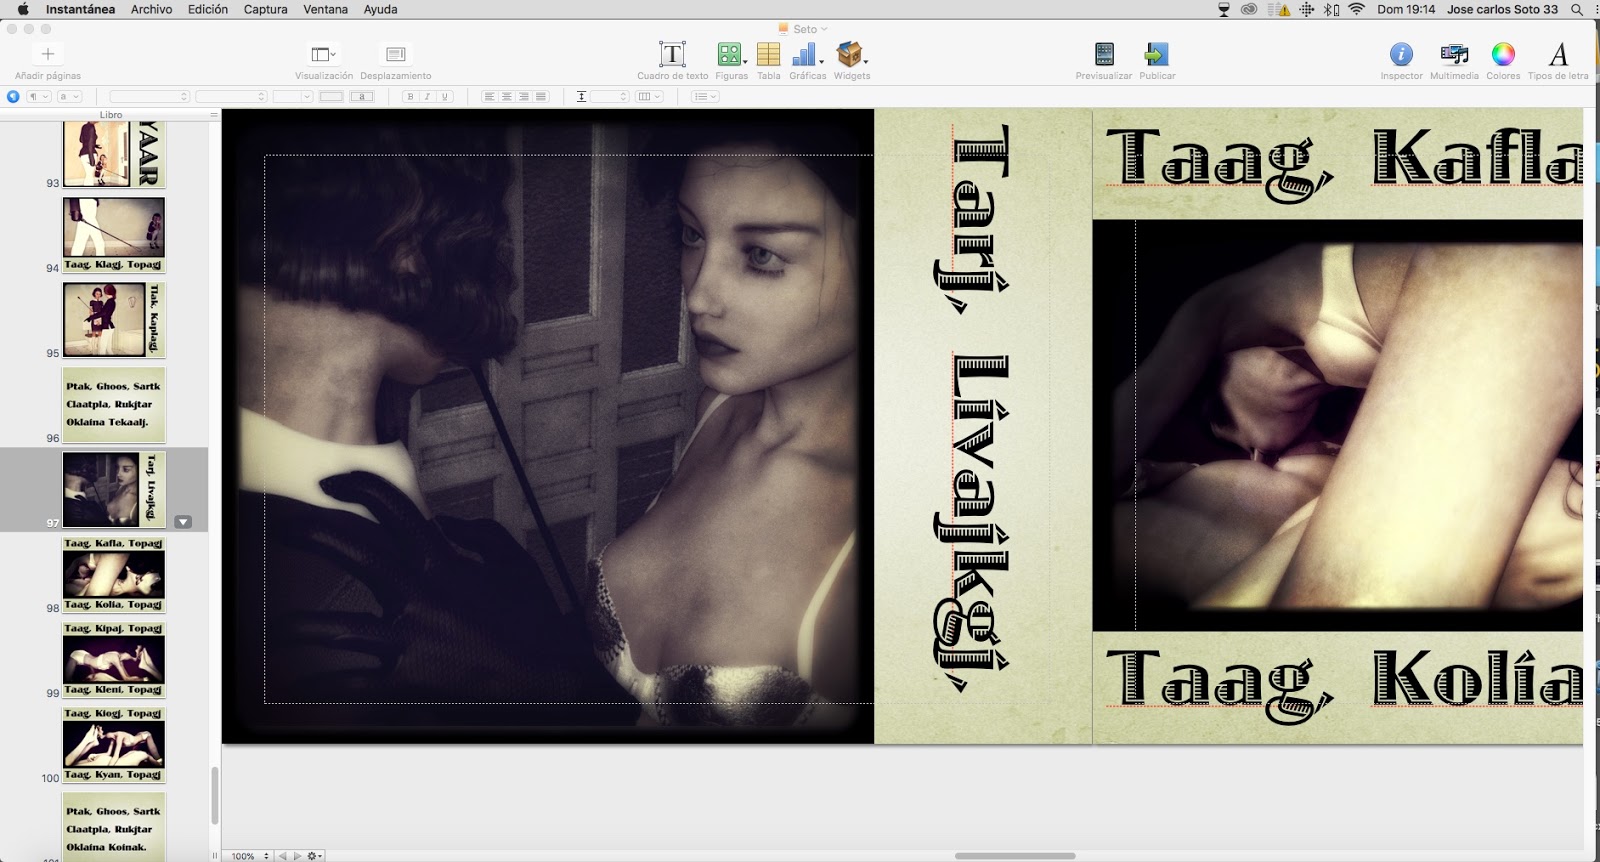The image size is (1600, 862).
Task: Select page 99 thumbnail
Action: coord(113,660)
